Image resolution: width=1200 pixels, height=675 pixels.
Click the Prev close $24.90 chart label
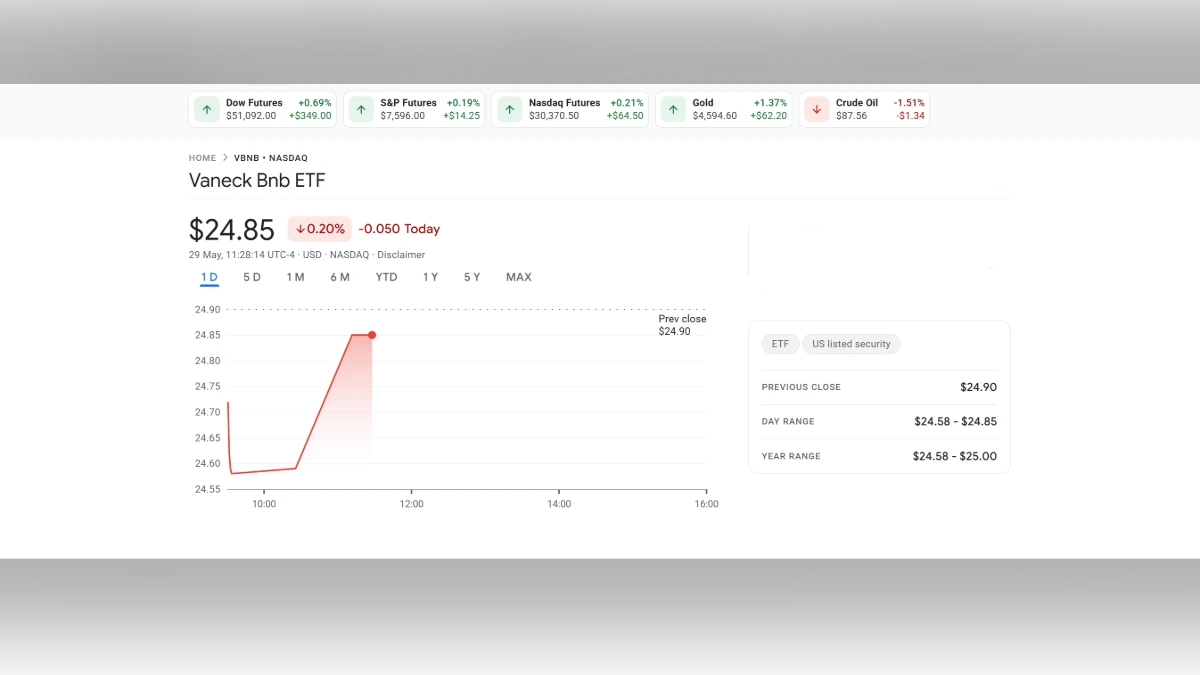pyautogui.click(x=682, y=325)
